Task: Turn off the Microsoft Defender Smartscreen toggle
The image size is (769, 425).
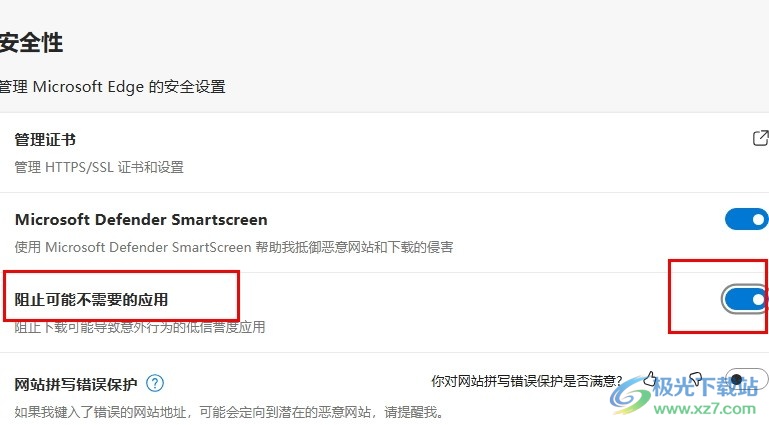Action: [x=746, y=219]
